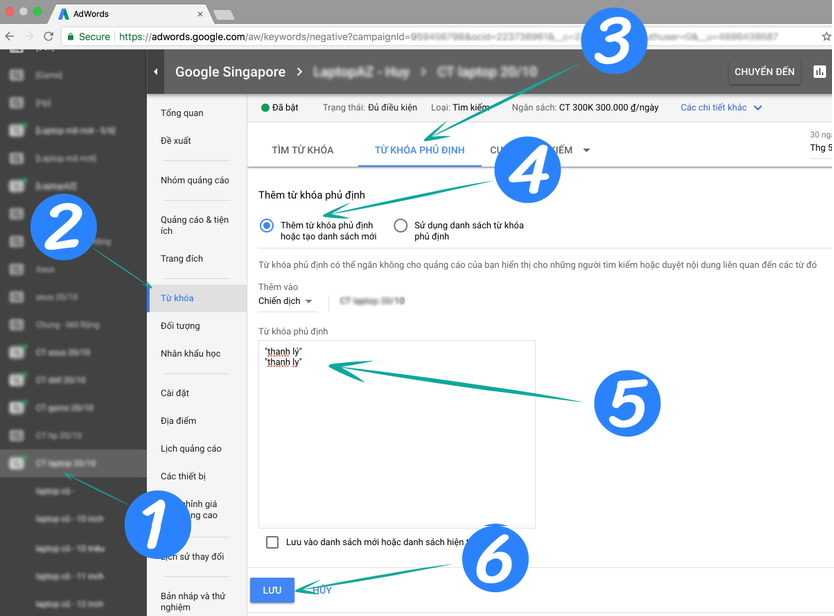Select TỪ KHÓA PHỦ ĐỊNH tab
834x616 pixels.
point(420,150)
